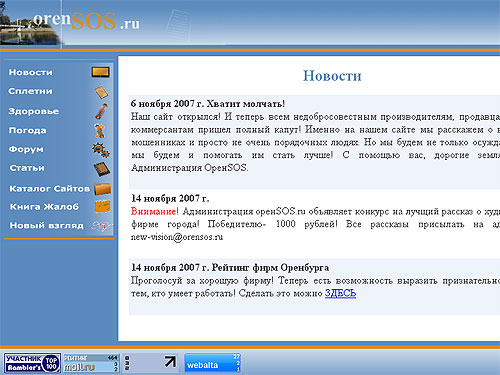Open Каталог Сайтов link
The width and height of the screenshot is (500, 375).
pos(49,189)
